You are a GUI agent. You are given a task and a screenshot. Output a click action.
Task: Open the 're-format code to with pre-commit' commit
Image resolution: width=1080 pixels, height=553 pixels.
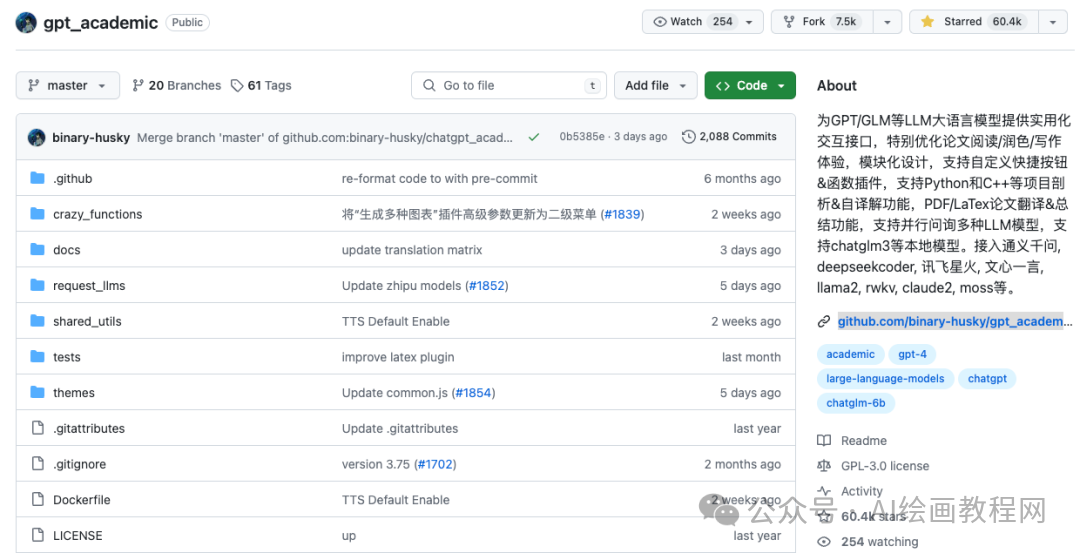[x=439, y=178]
